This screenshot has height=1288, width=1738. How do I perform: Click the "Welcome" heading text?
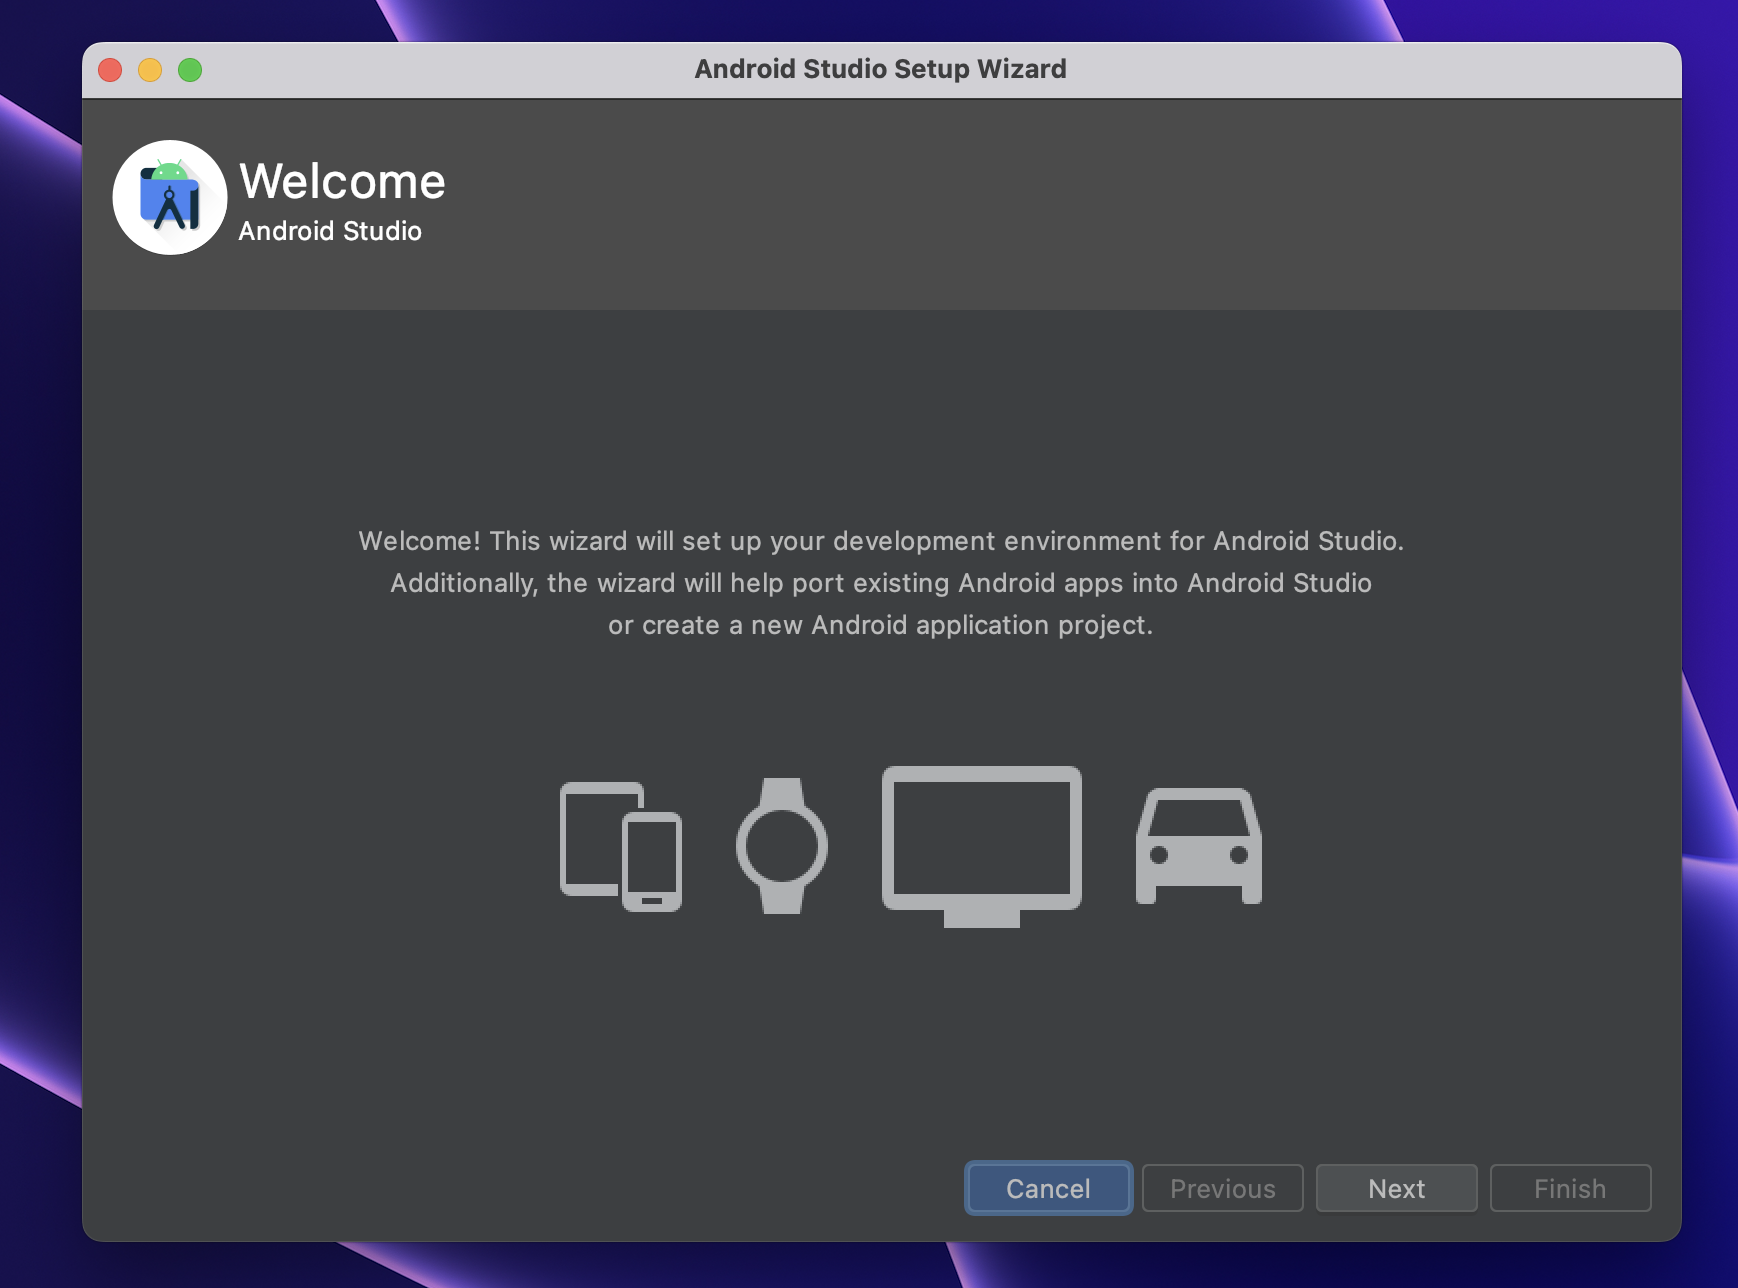tap(342, 182)
